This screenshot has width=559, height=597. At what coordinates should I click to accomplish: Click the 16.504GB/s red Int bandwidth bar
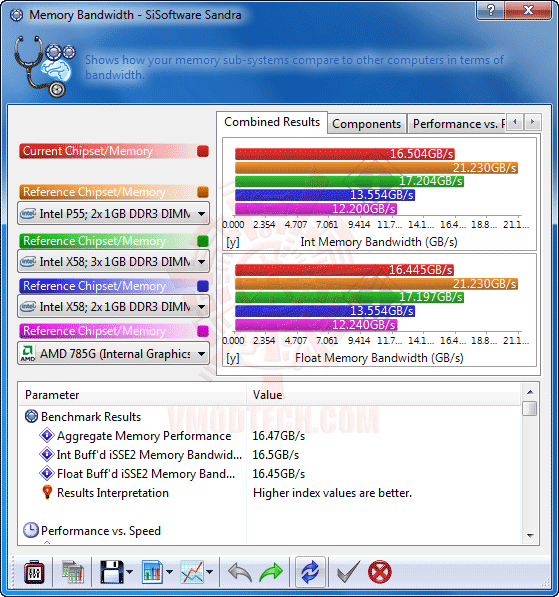point(345,154)
